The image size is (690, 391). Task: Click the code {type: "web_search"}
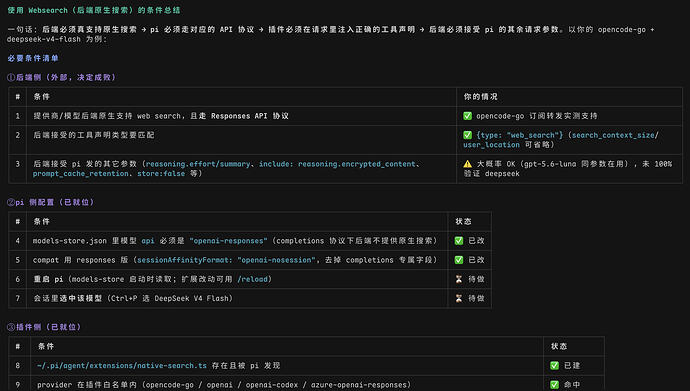tap(520, 135)
